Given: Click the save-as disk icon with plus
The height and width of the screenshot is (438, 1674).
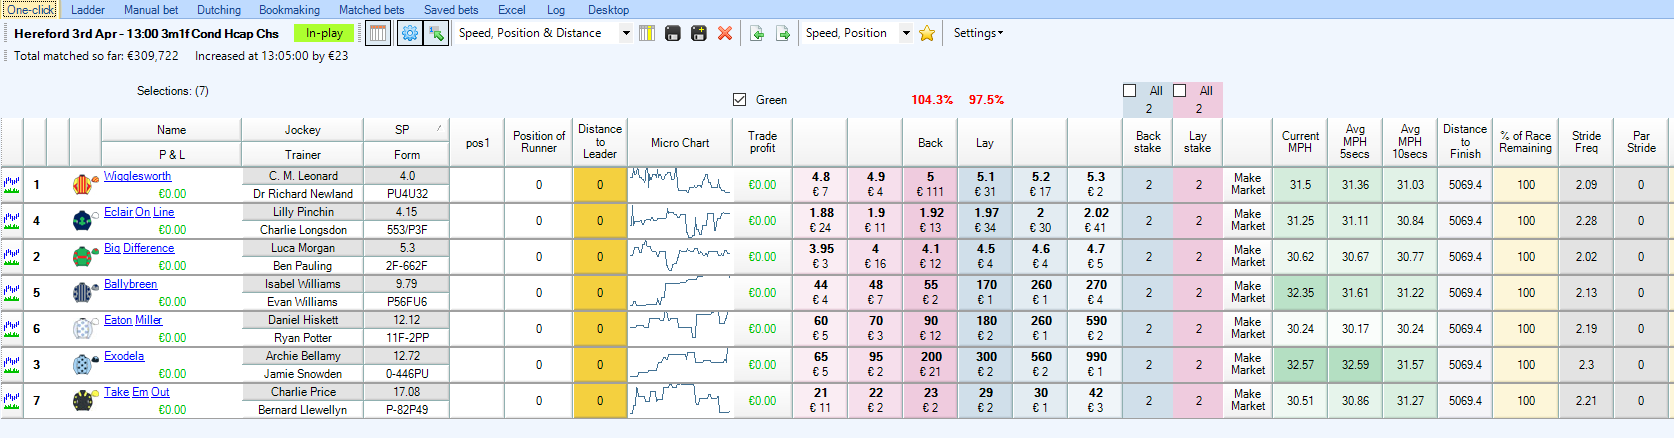Looking at the screenshot, I should tap(699, 33).
